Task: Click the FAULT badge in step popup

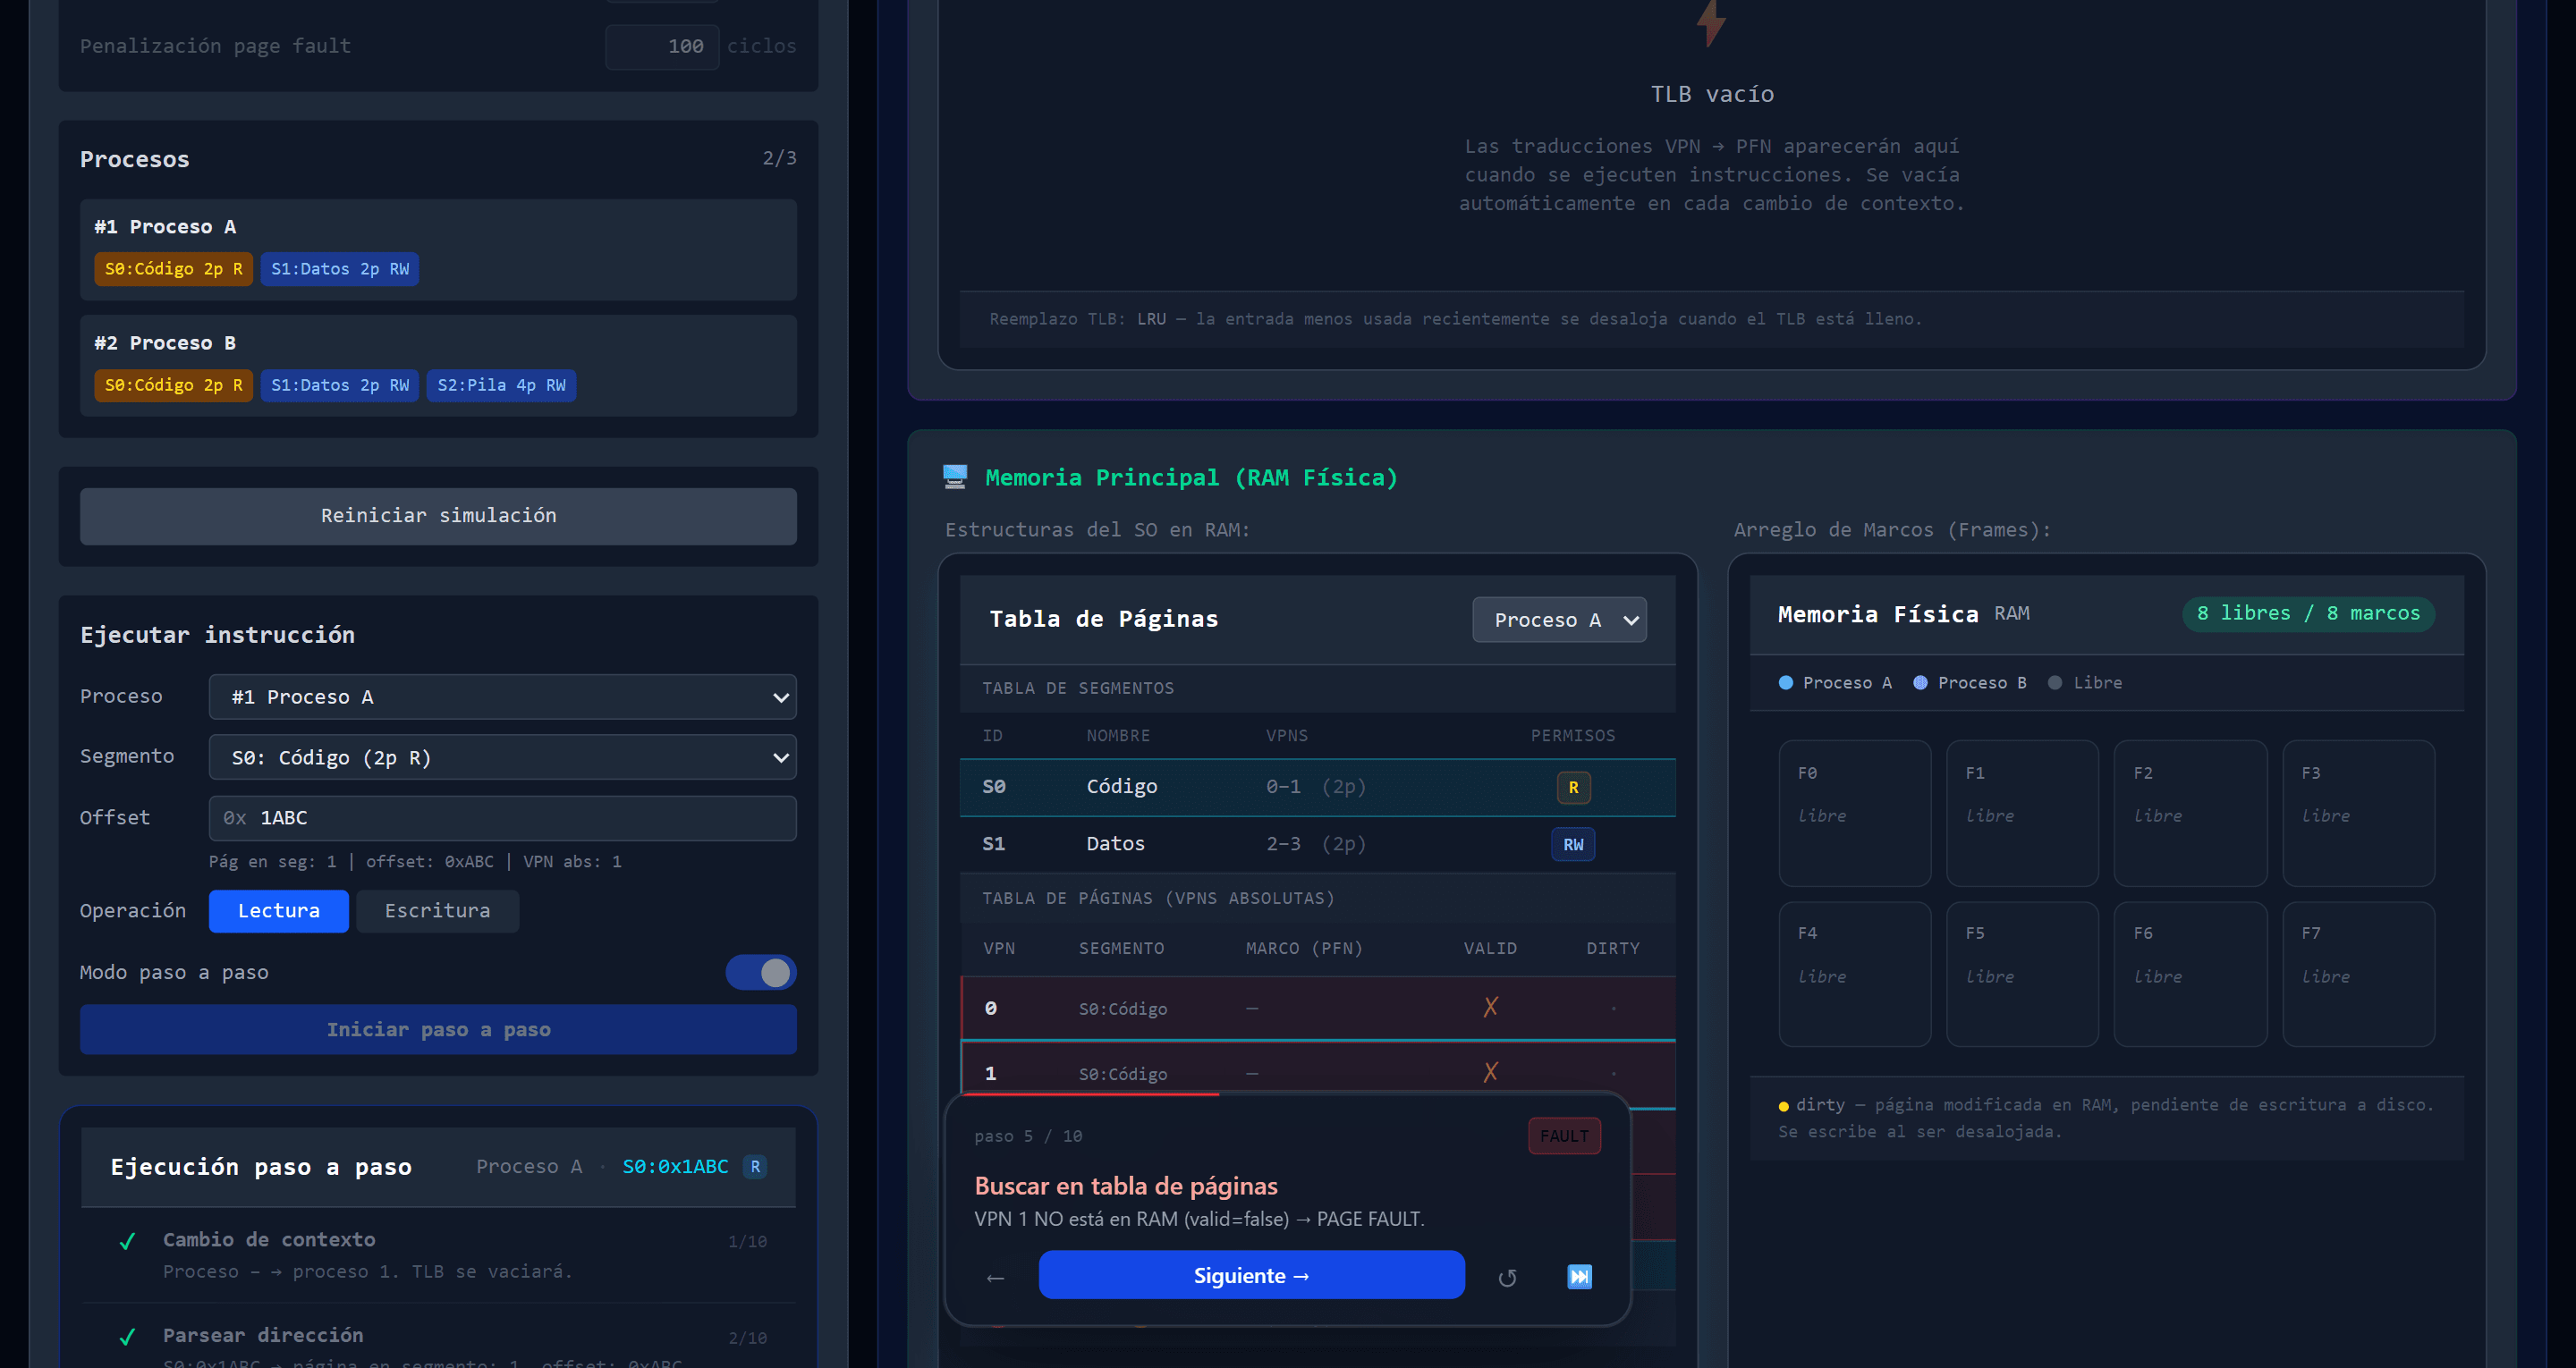Action: point(1564,1136)
